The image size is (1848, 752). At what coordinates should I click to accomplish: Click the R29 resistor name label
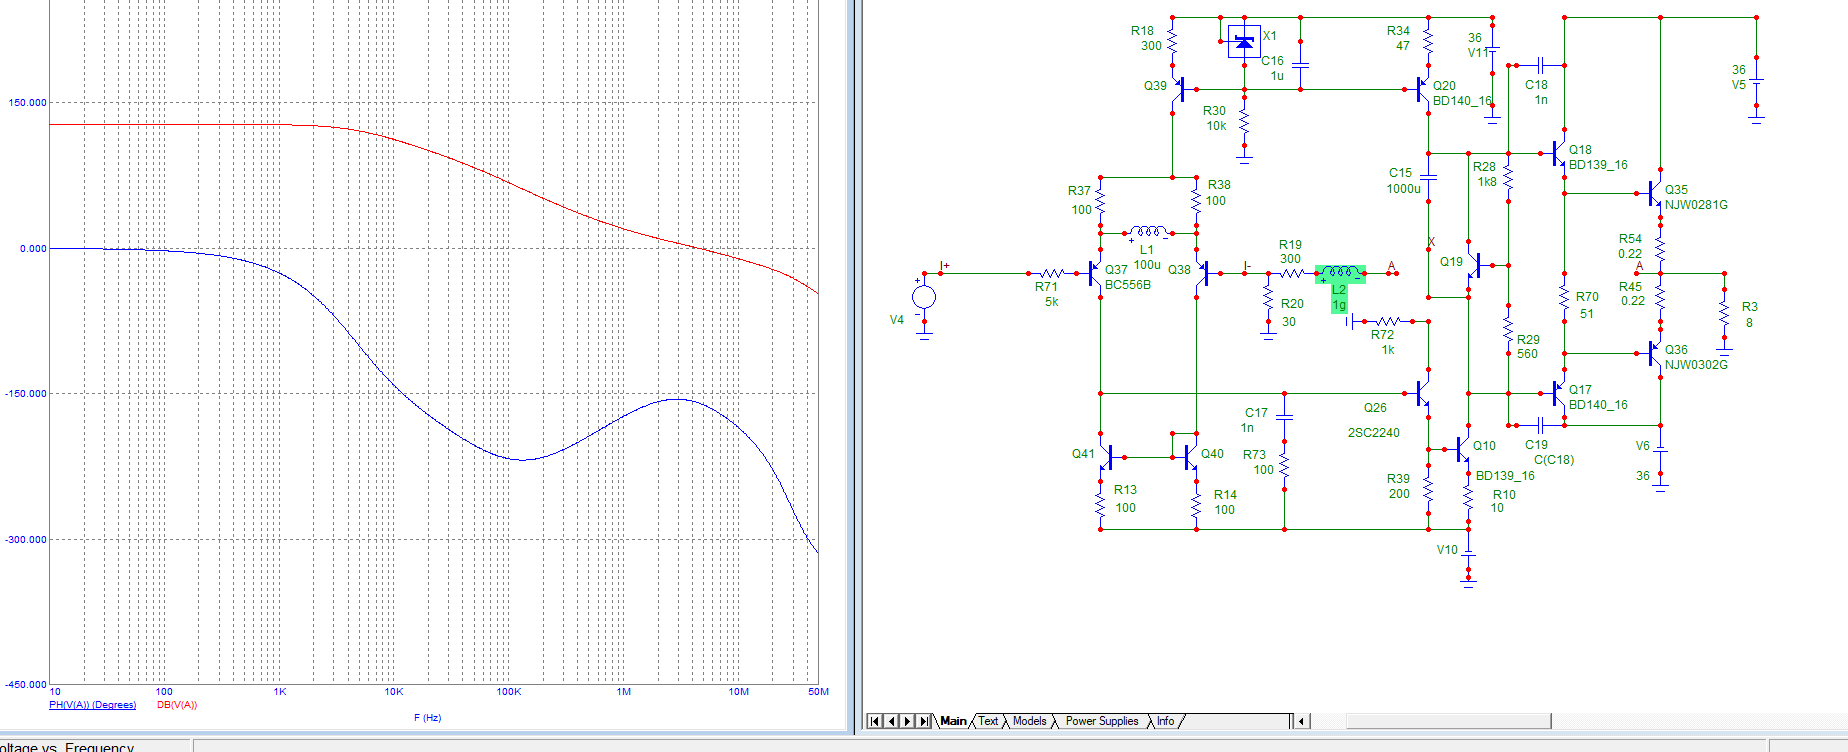click(1528, 340)
